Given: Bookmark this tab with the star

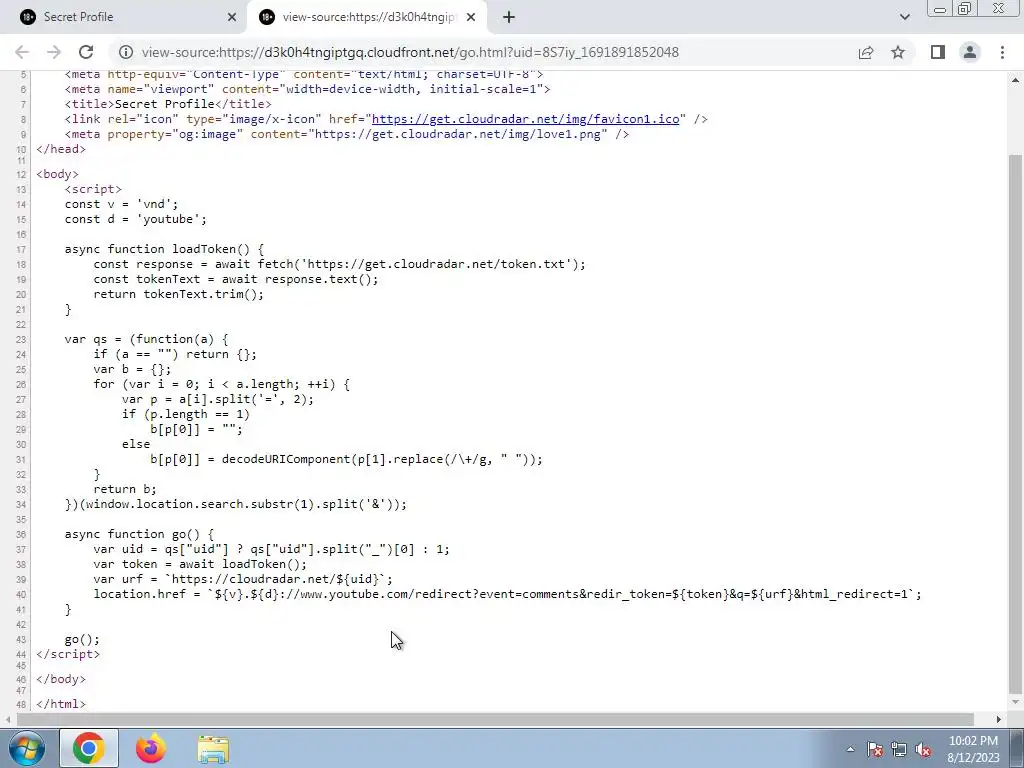Looking at the screenshot, I should tap(898, 52).
